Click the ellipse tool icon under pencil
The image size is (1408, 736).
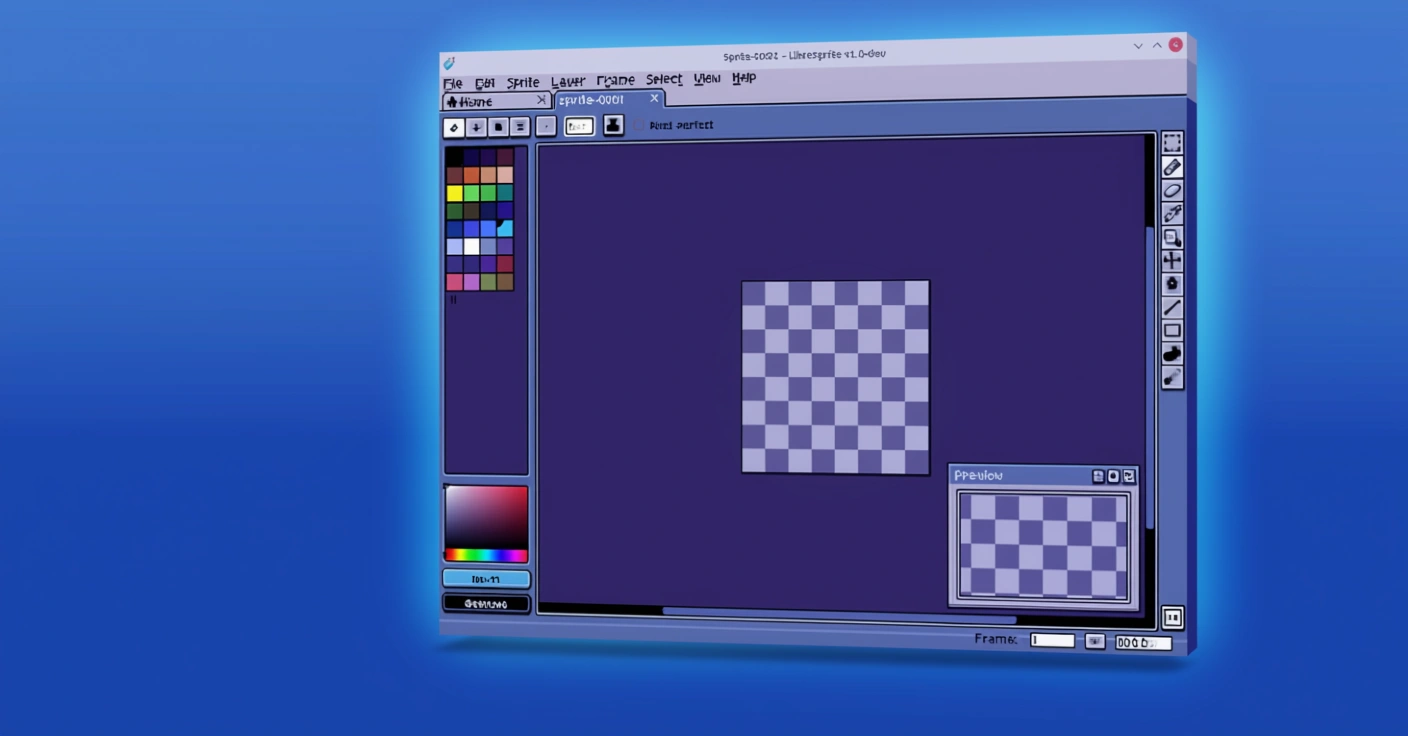(1172, 191)
